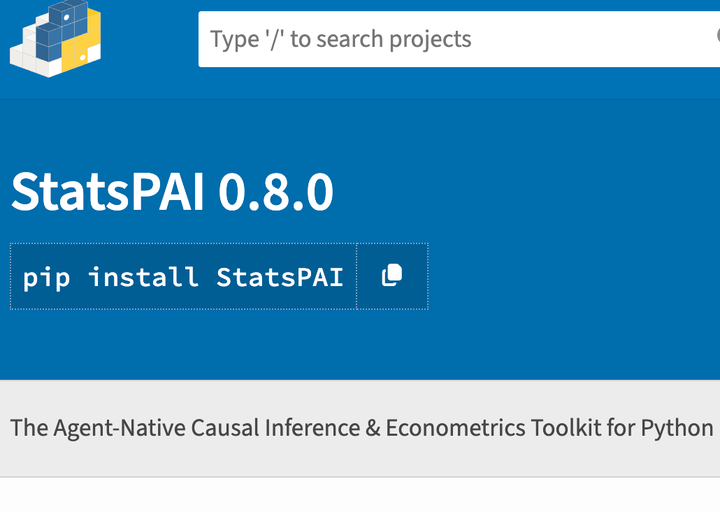This screenshot has width=720, height=512.
Task: Select the StatsPAI 0.8.0 heading
Action: pos(172,191)
